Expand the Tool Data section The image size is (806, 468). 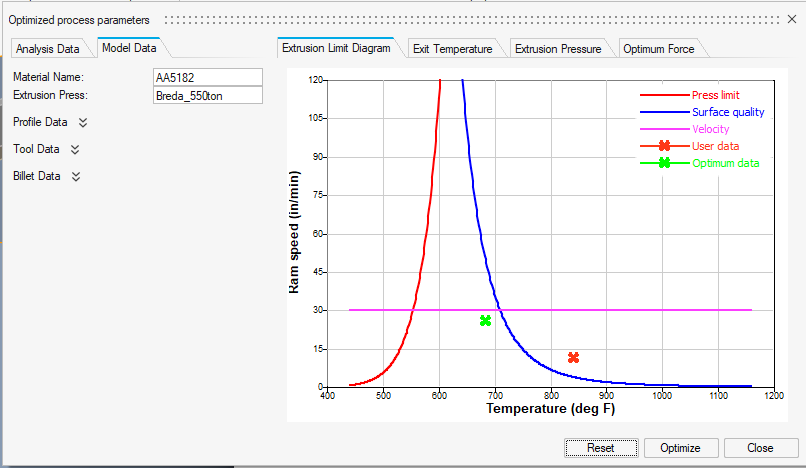(75, 150)
